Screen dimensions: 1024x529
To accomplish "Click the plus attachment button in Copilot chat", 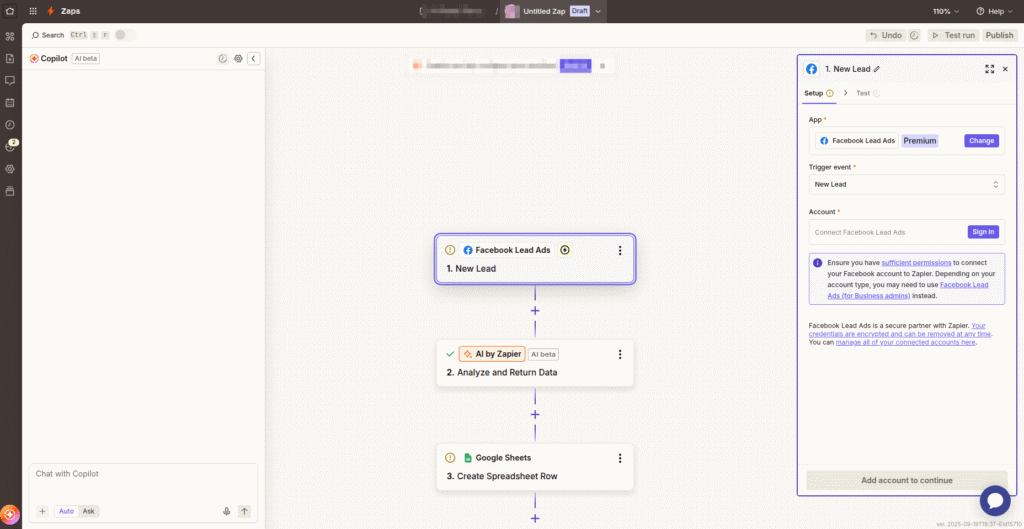I will click(42, 511).
